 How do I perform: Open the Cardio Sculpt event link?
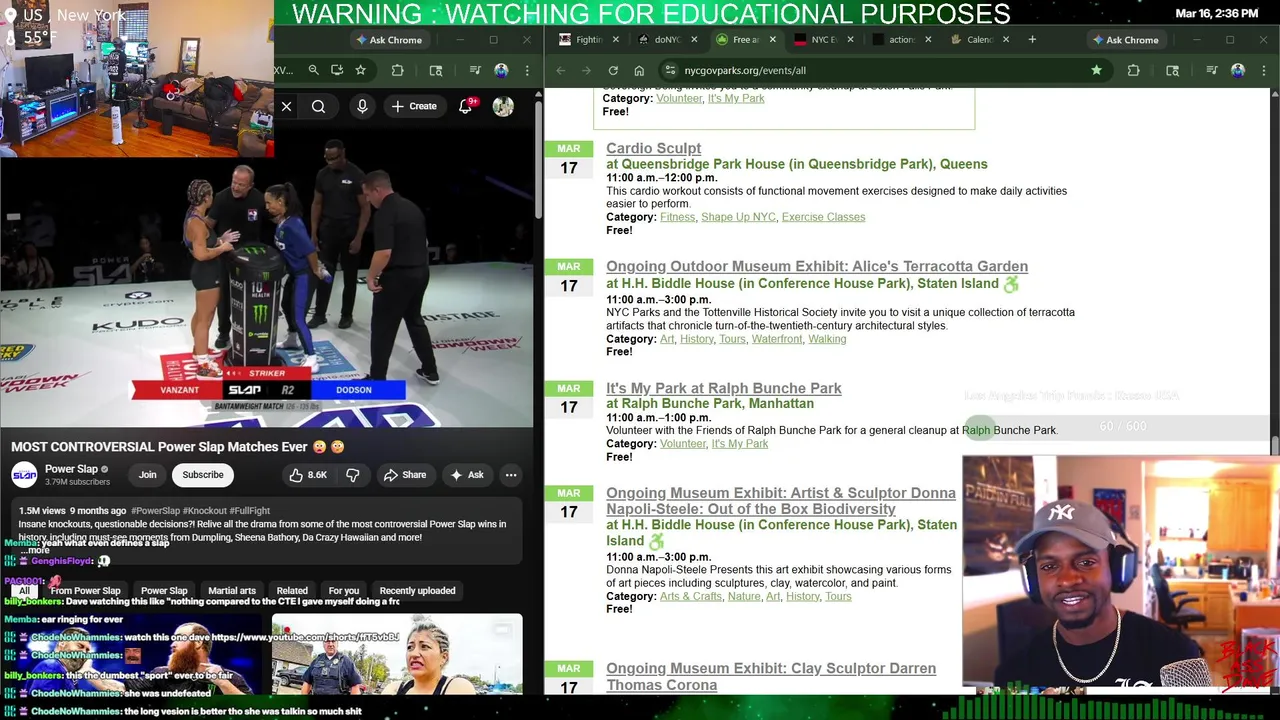(x=653, y=148)
